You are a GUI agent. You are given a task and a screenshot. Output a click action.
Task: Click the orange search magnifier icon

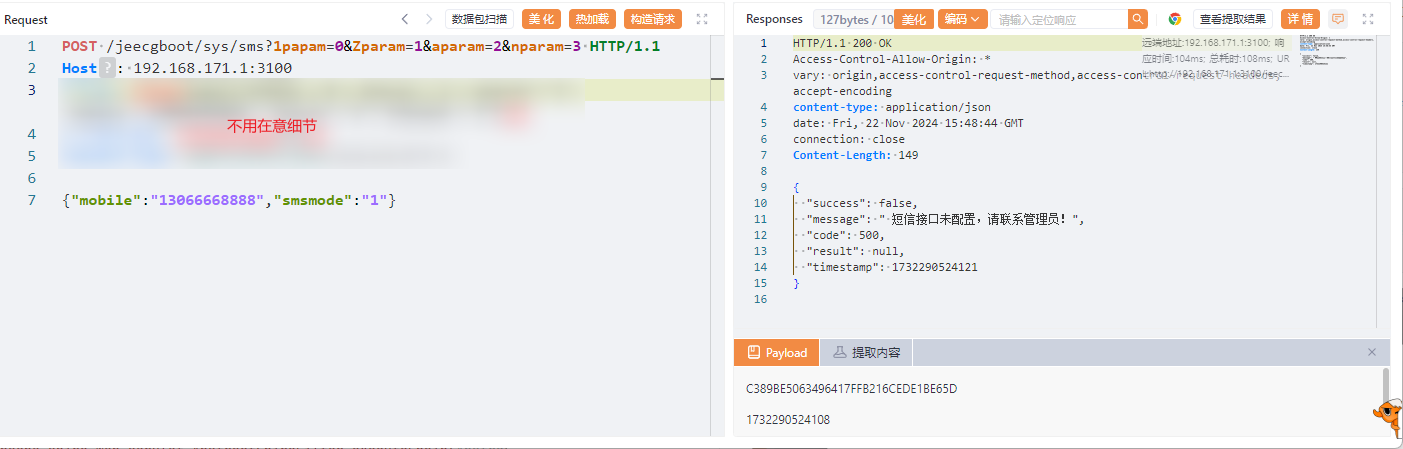pos(1138,19)
